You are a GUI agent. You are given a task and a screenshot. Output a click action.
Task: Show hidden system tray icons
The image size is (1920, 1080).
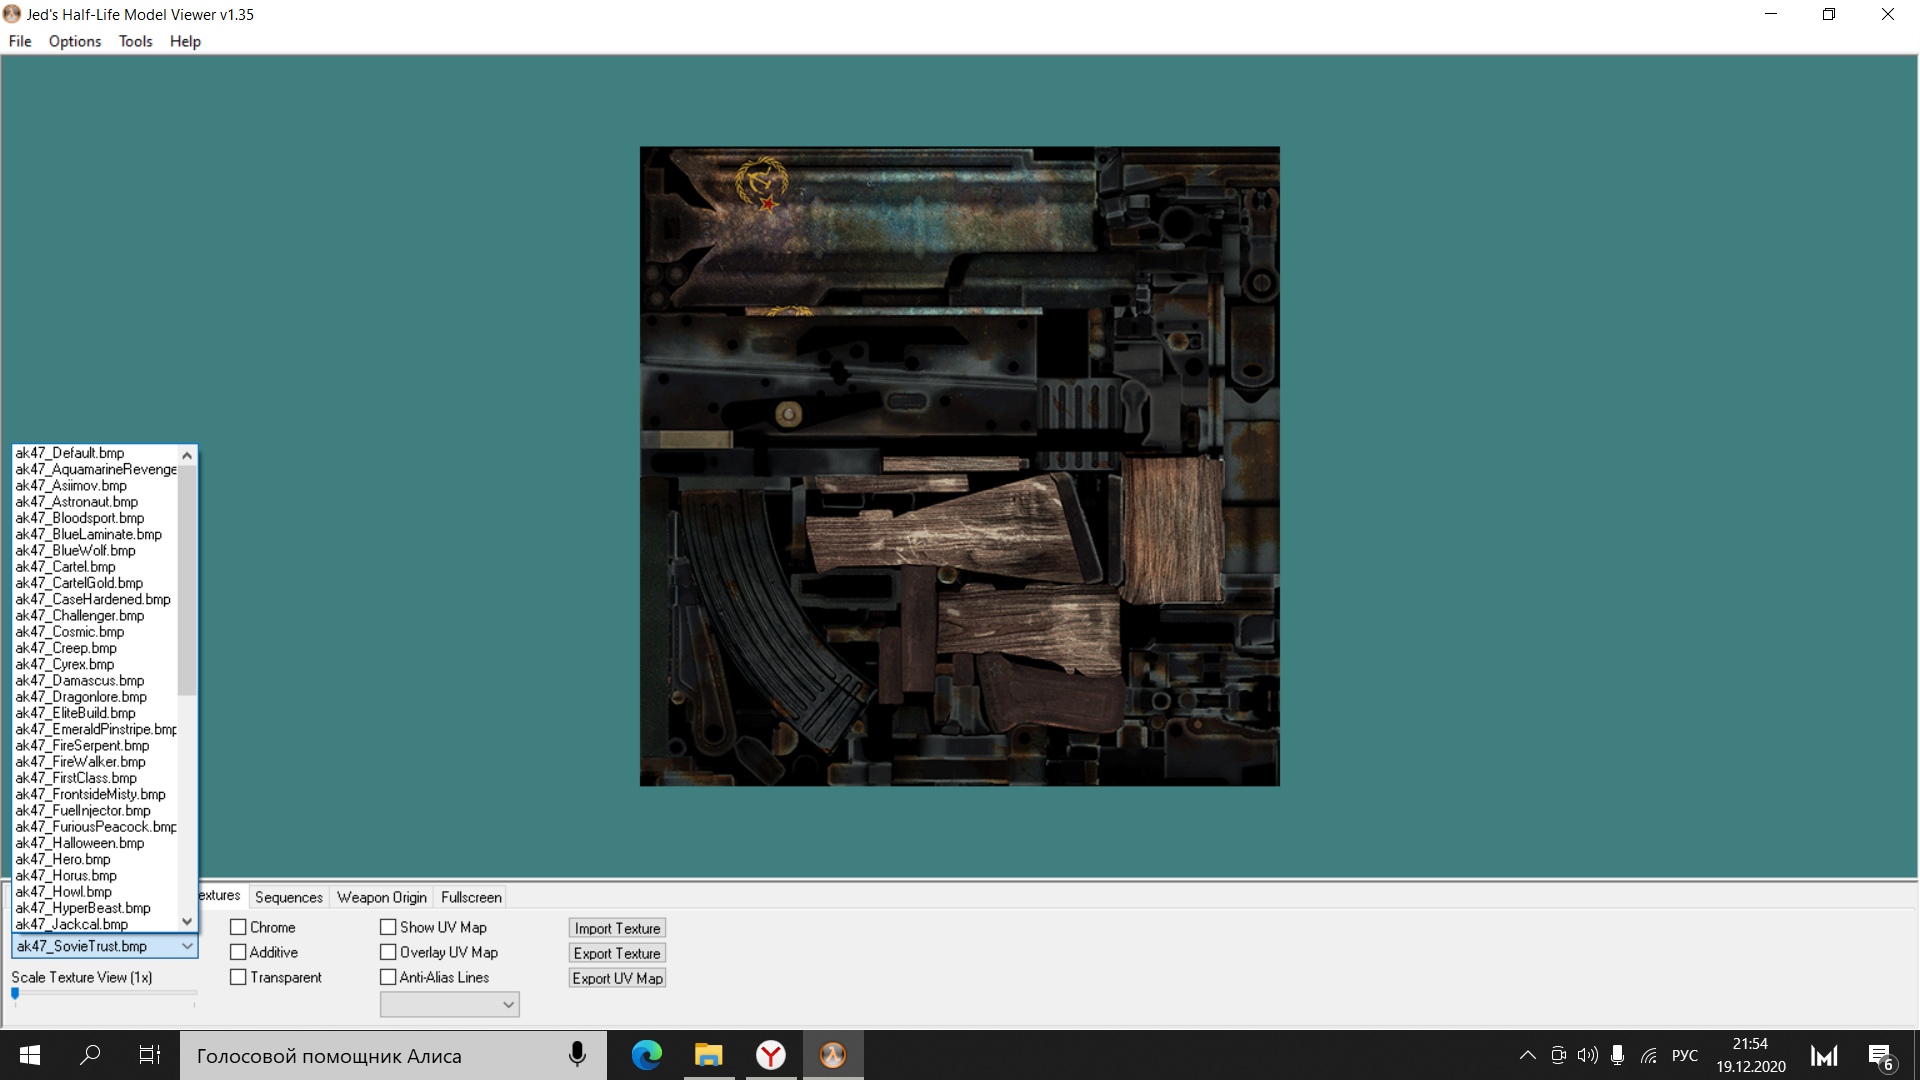point(1528,1055)
